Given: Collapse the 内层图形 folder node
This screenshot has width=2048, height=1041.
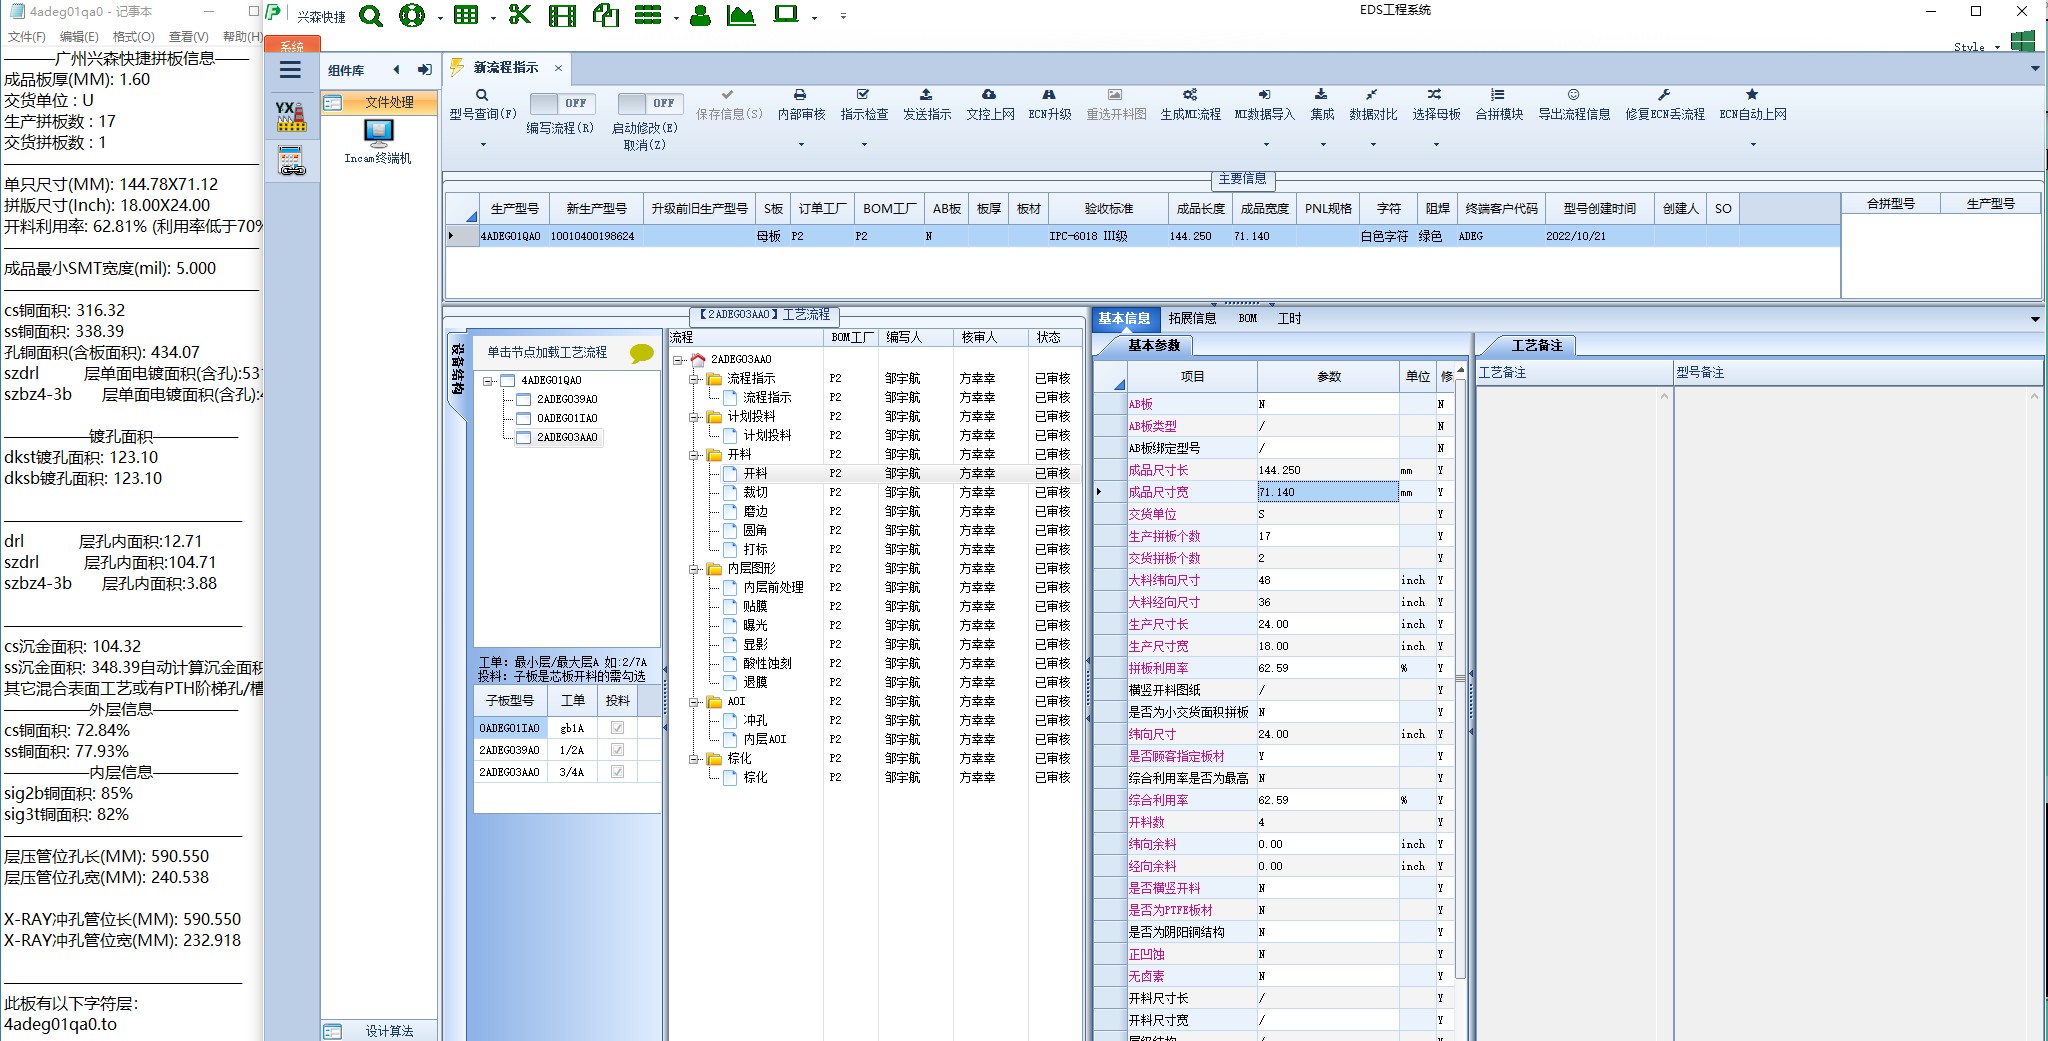Looking at the screenshot, I should coord(694,569).
